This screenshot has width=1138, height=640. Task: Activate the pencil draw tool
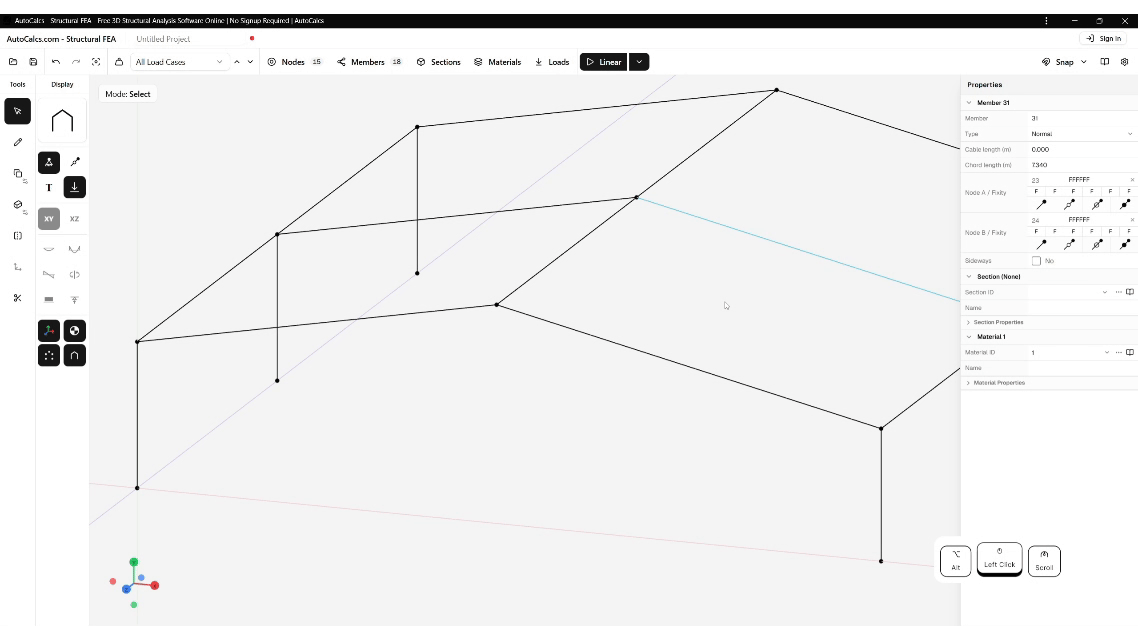coord(17,142)
